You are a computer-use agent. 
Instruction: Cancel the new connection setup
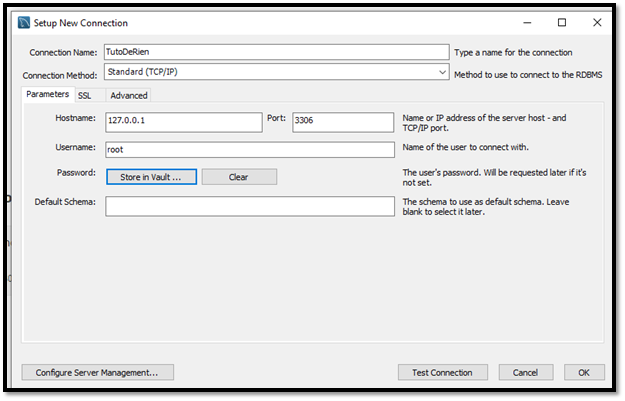tap(526, 372)
